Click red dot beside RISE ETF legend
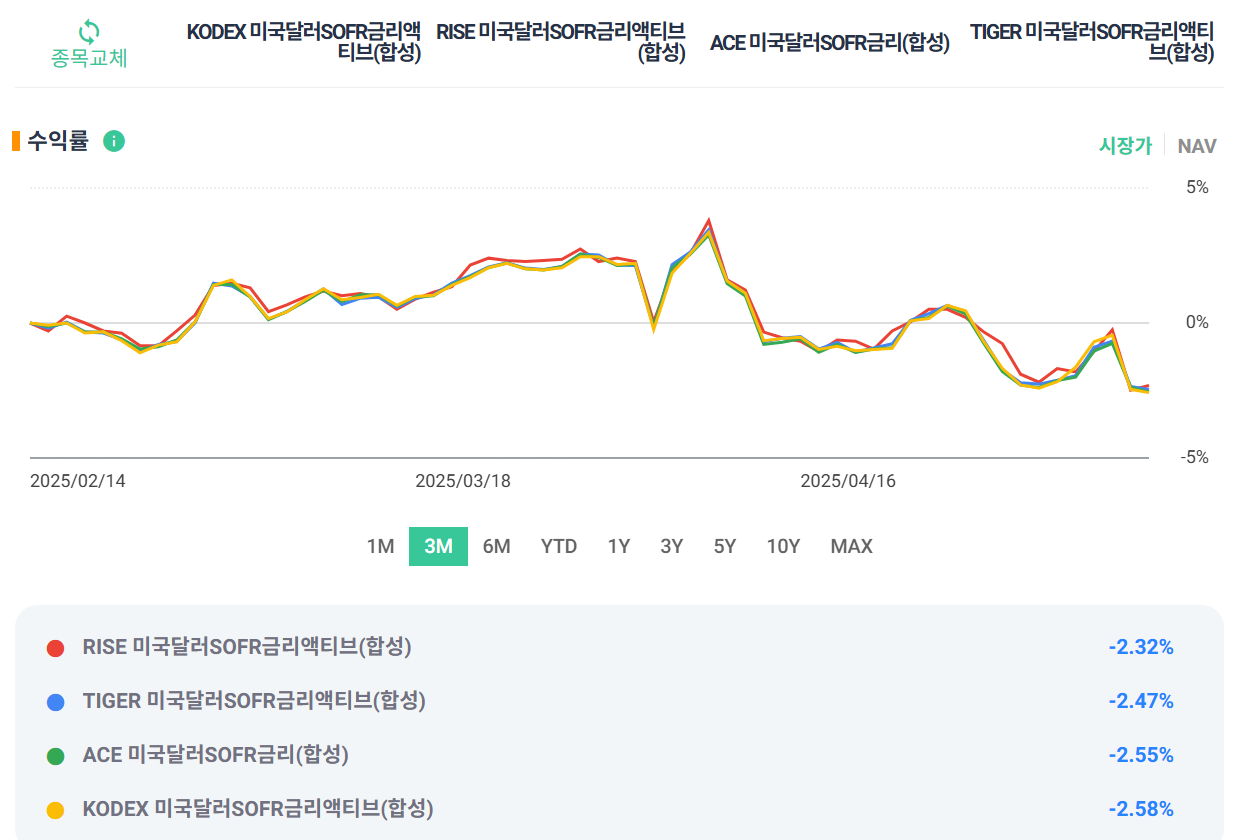 56,646
